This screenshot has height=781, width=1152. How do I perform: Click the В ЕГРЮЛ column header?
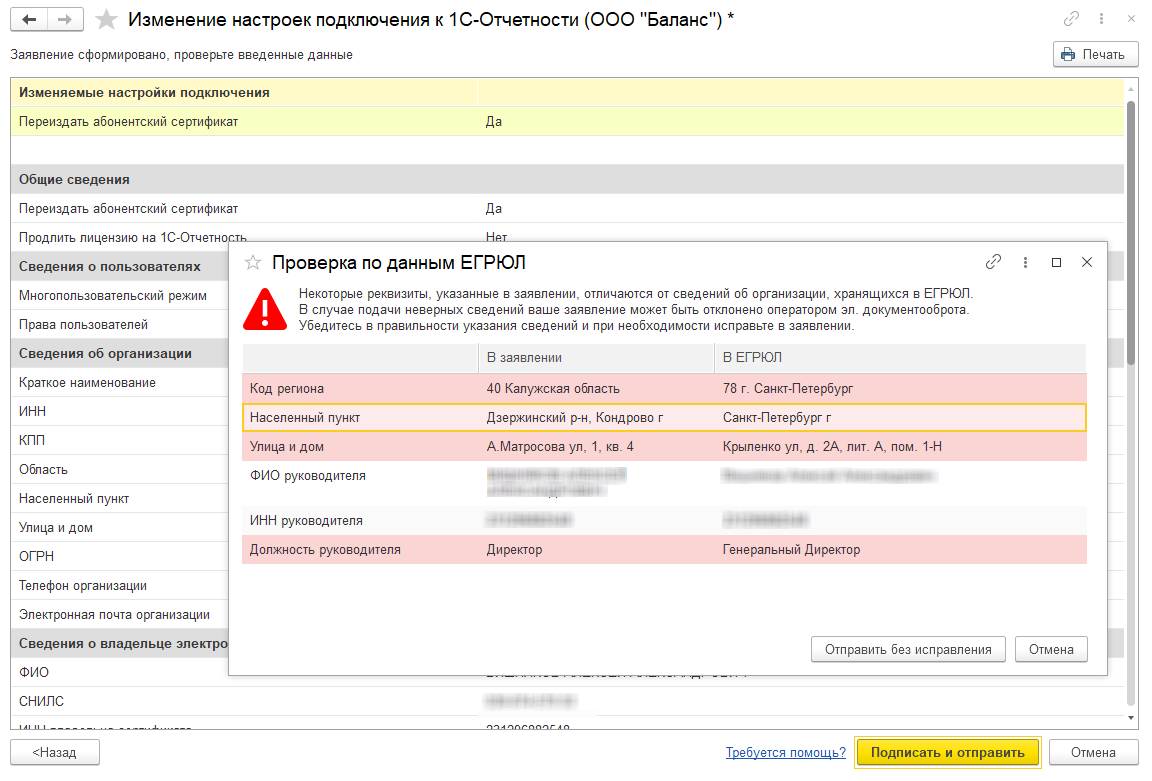point(900,357)
